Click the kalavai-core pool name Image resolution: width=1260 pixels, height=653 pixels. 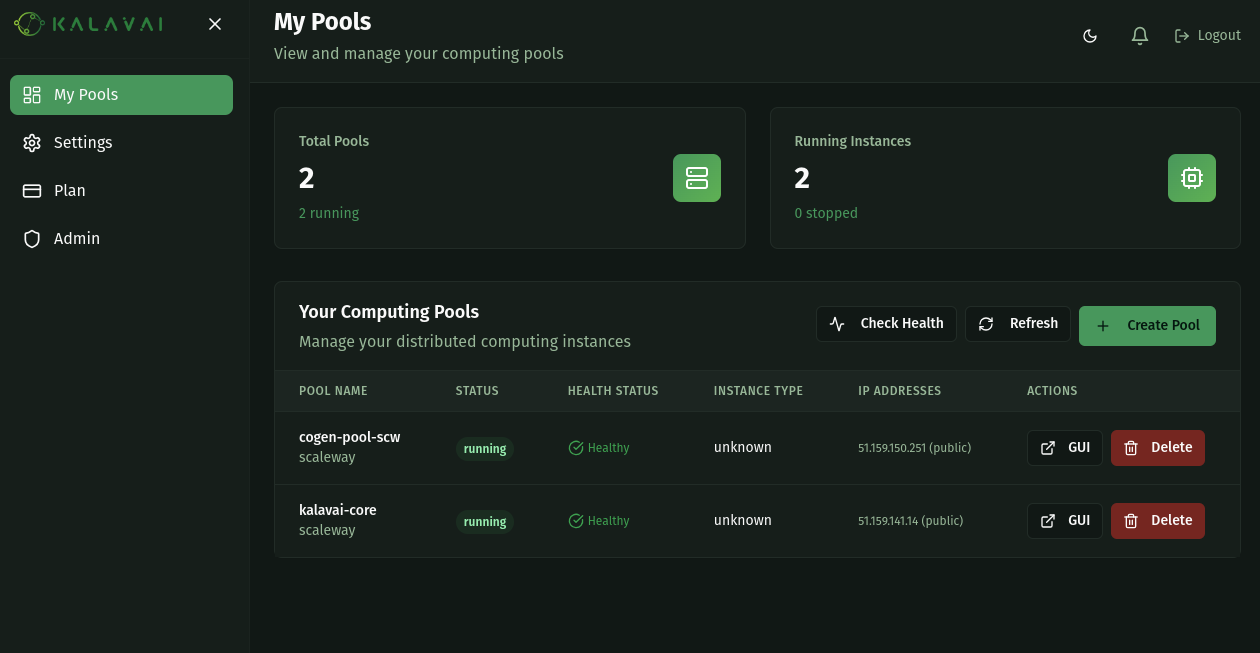[338, 510]
